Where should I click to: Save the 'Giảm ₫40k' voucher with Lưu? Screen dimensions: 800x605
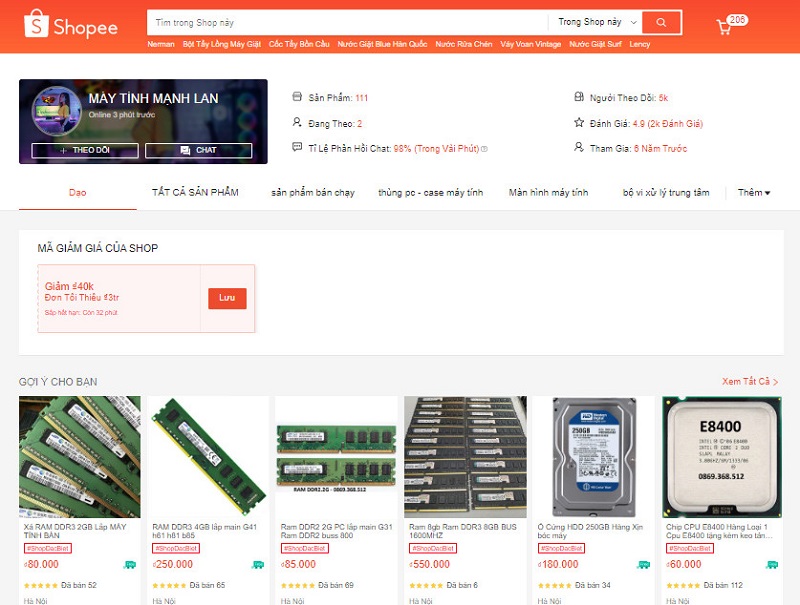click(227, 298)
